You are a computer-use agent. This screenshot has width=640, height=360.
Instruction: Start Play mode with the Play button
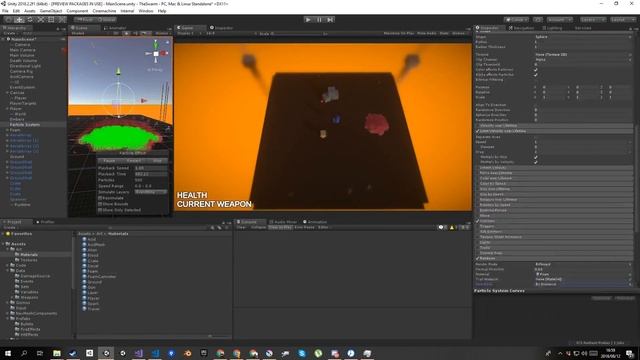308,19
